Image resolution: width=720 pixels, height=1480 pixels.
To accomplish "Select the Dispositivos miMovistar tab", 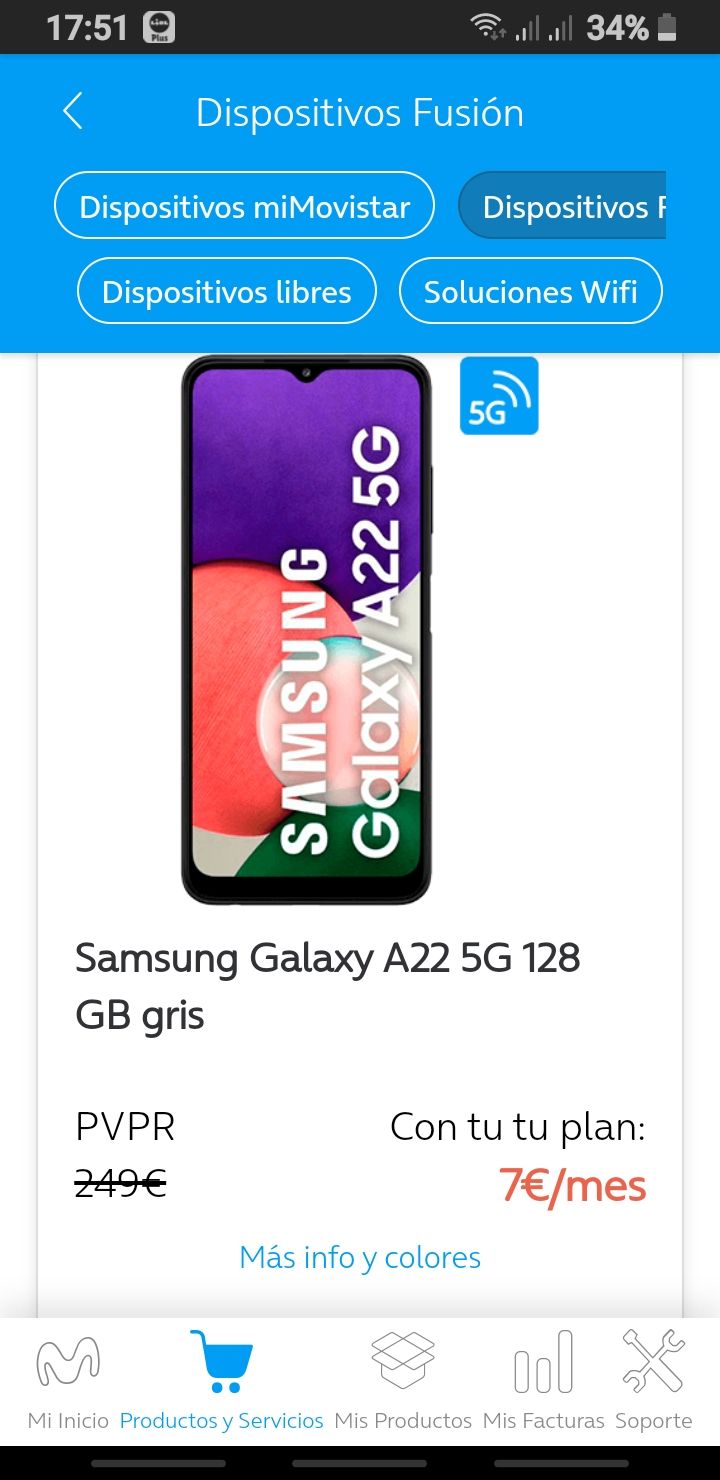I will 244,206.
